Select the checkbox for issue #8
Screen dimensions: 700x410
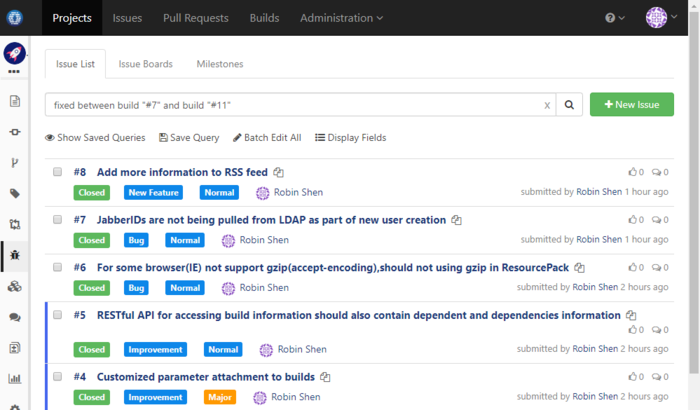point(58,172)
